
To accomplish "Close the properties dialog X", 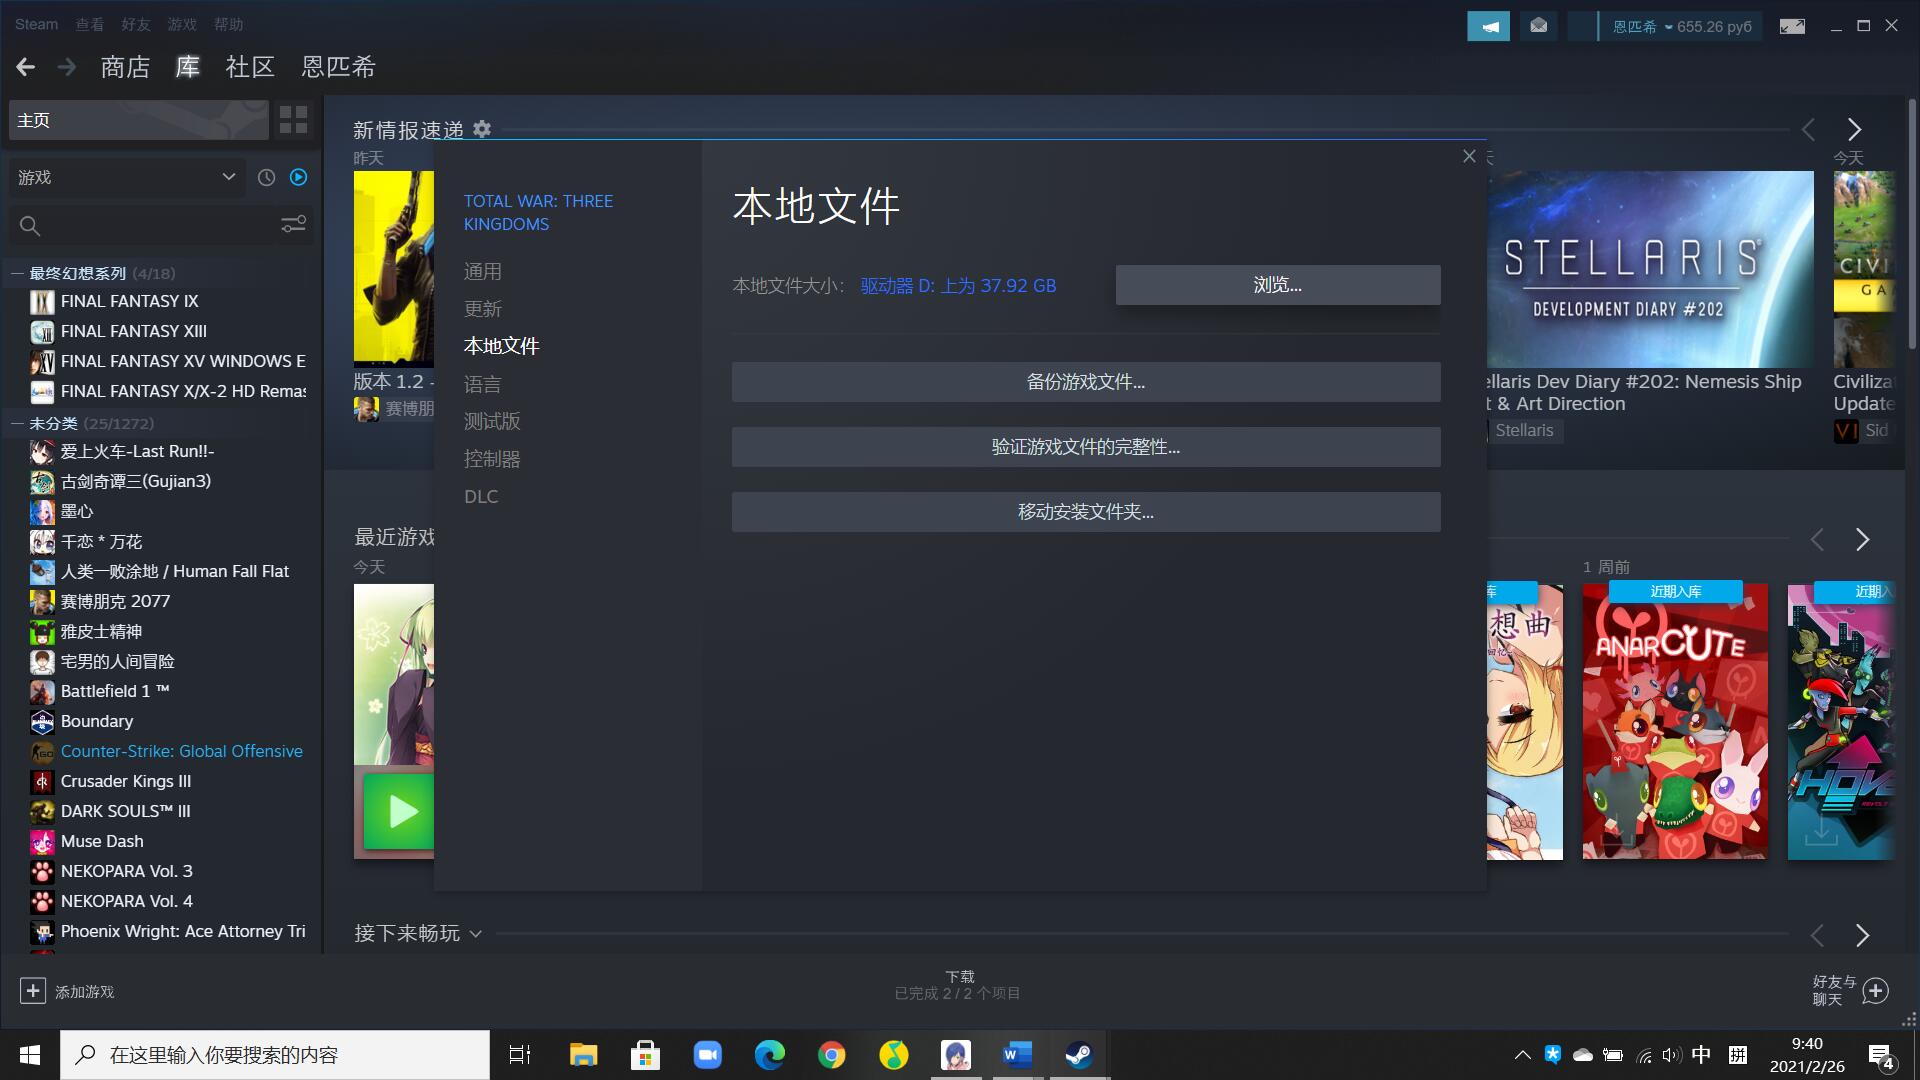I will click(x=1469, y=156).
